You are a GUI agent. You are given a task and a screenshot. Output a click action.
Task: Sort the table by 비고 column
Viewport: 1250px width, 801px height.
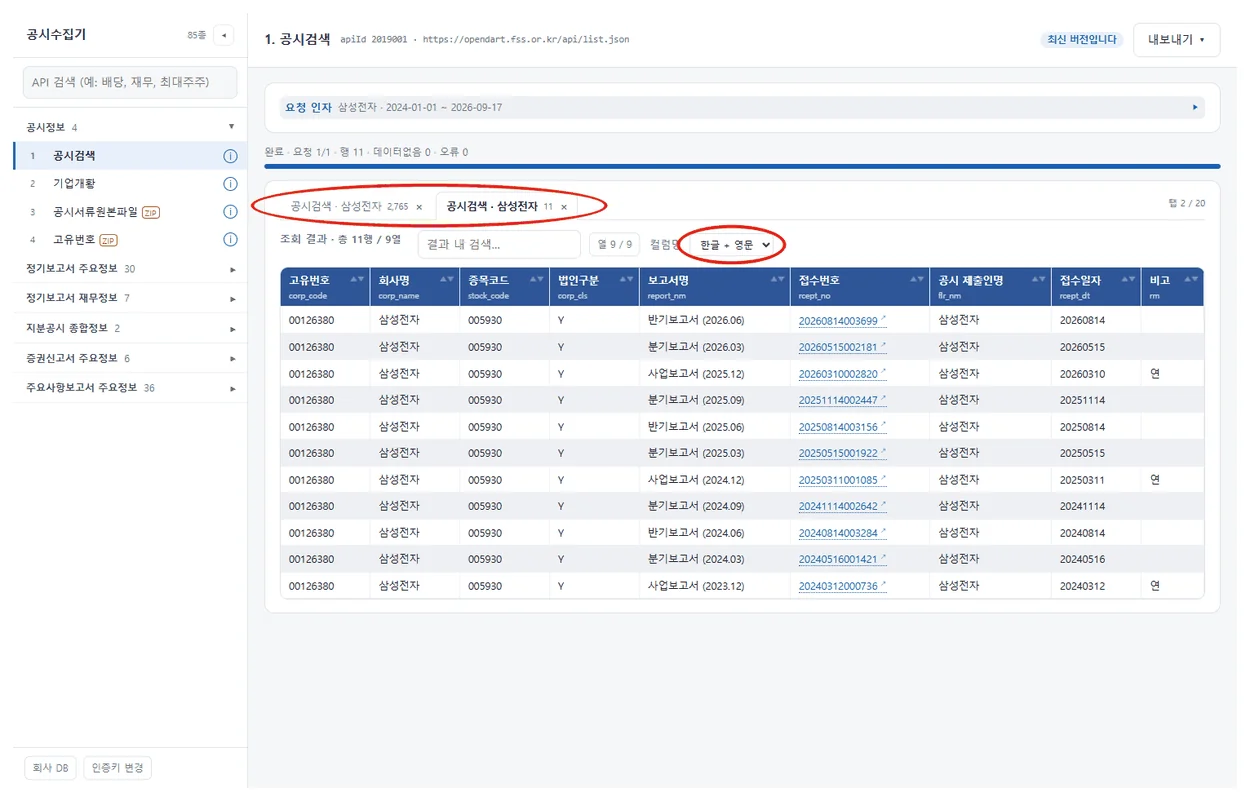click(x=1191, y=280)
